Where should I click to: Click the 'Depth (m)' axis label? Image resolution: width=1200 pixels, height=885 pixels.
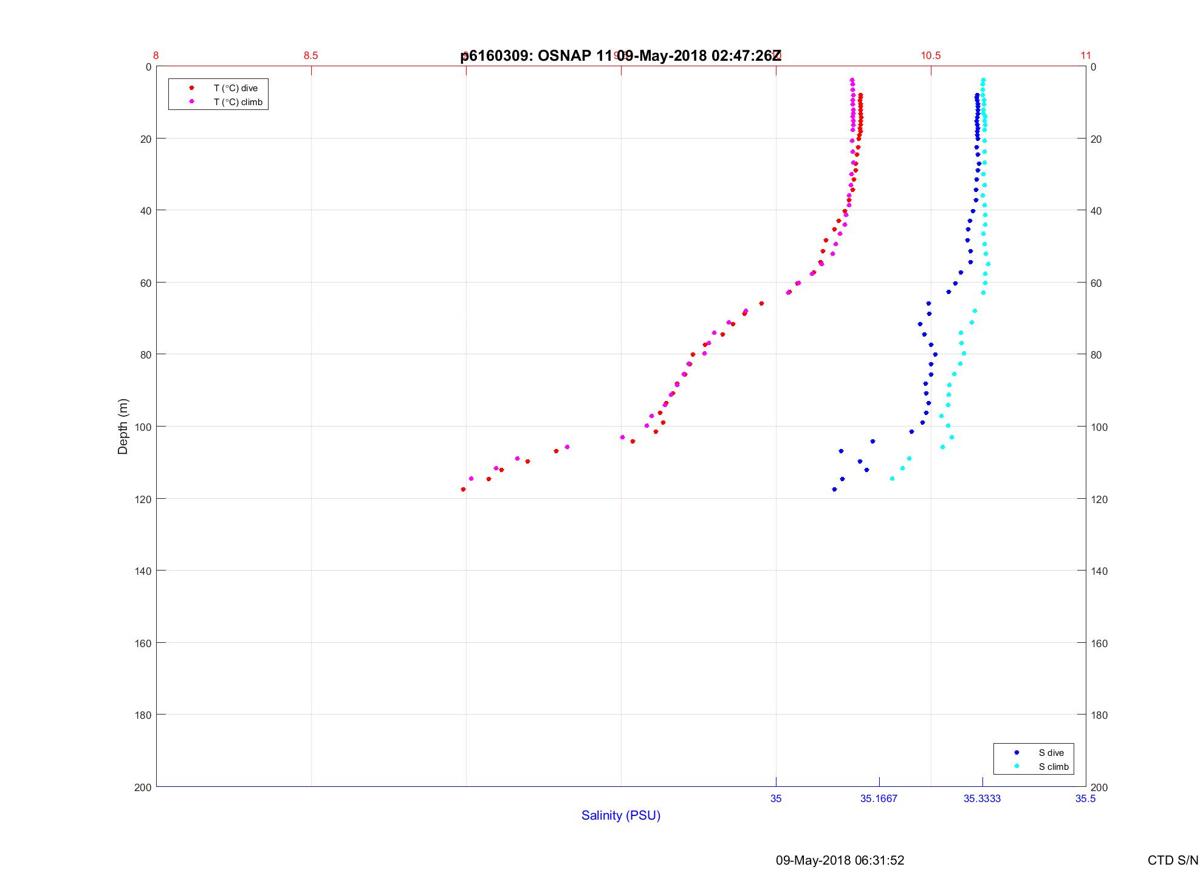(x=124, y=426)
